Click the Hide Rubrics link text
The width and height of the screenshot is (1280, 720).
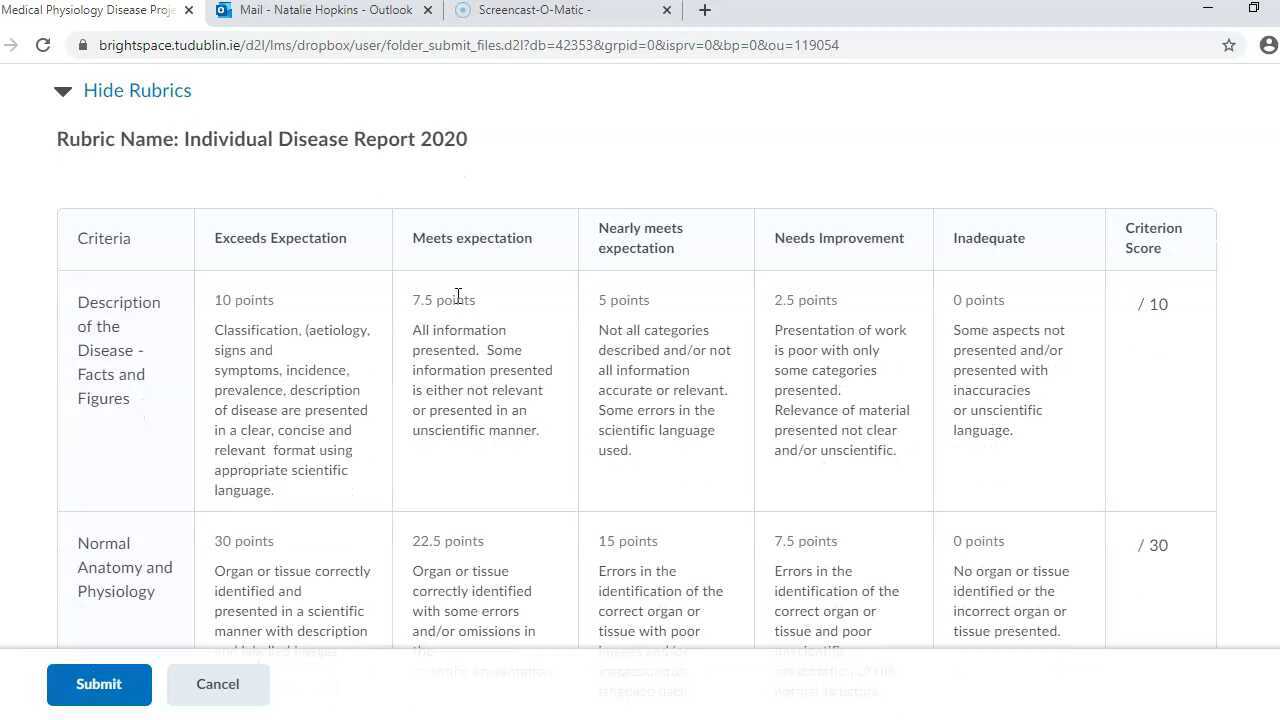(137, 91)
